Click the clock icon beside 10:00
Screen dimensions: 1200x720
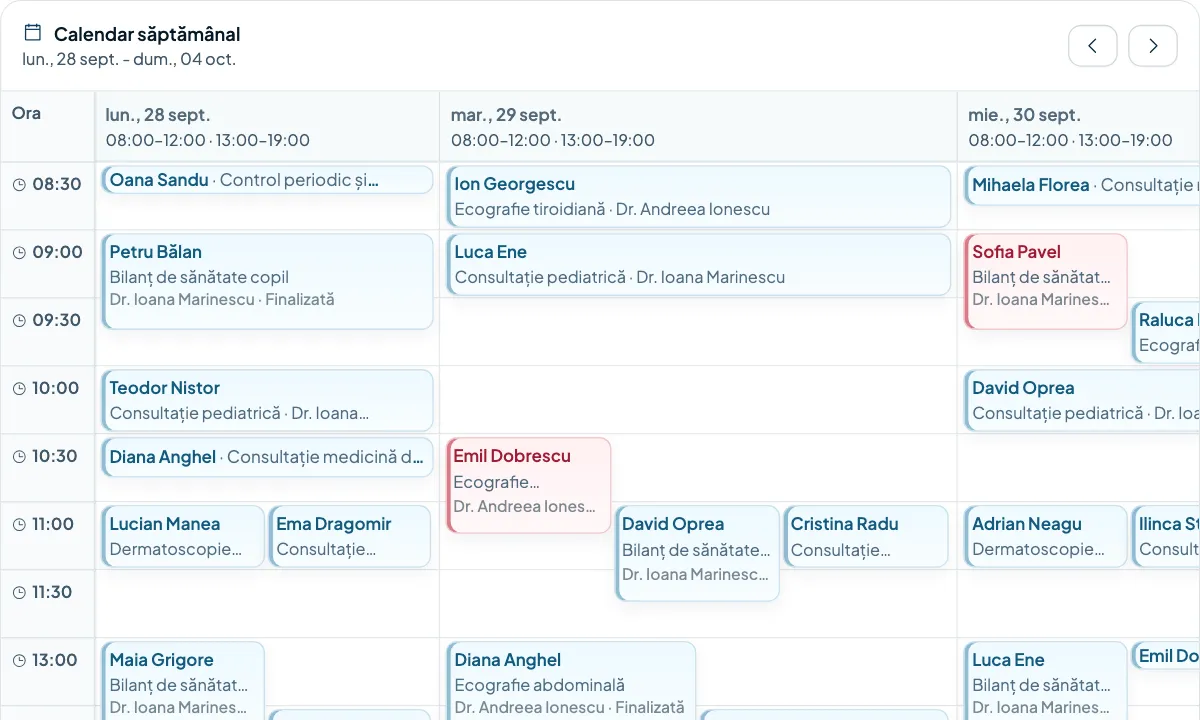pos(19,388)
